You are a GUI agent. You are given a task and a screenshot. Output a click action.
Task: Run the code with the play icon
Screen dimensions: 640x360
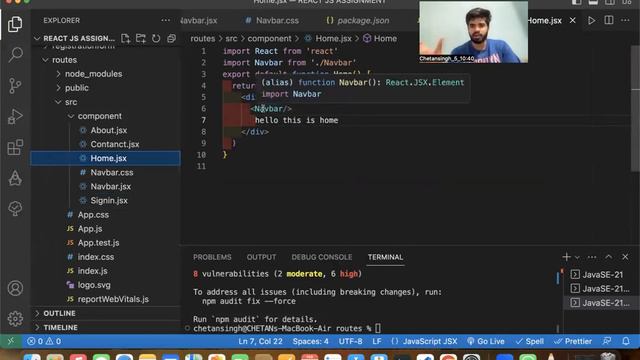591,20
